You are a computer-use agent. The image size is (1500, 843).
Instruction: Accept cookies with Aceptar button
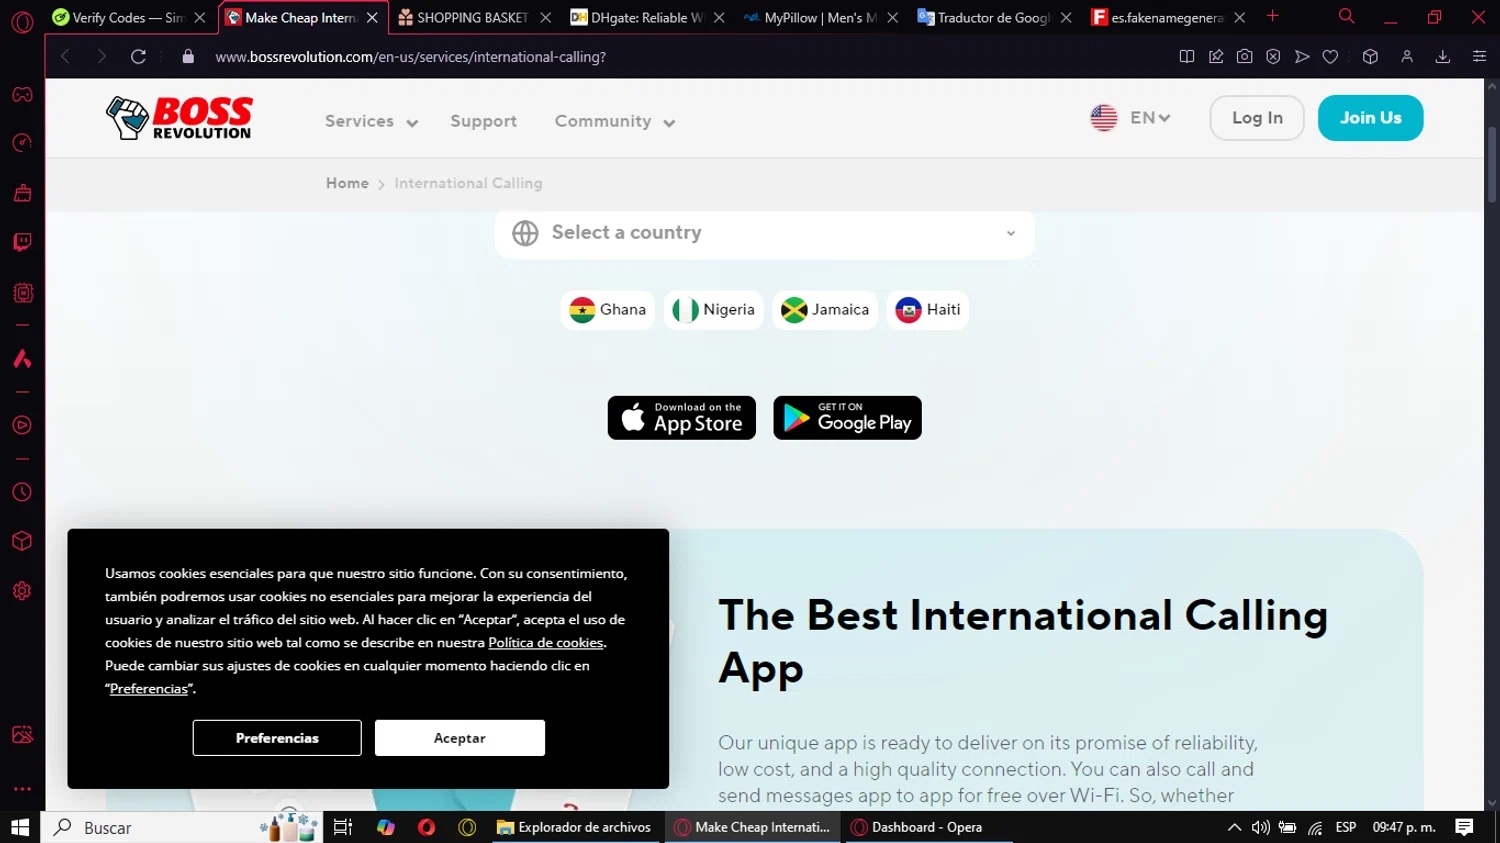coord(460,738)
